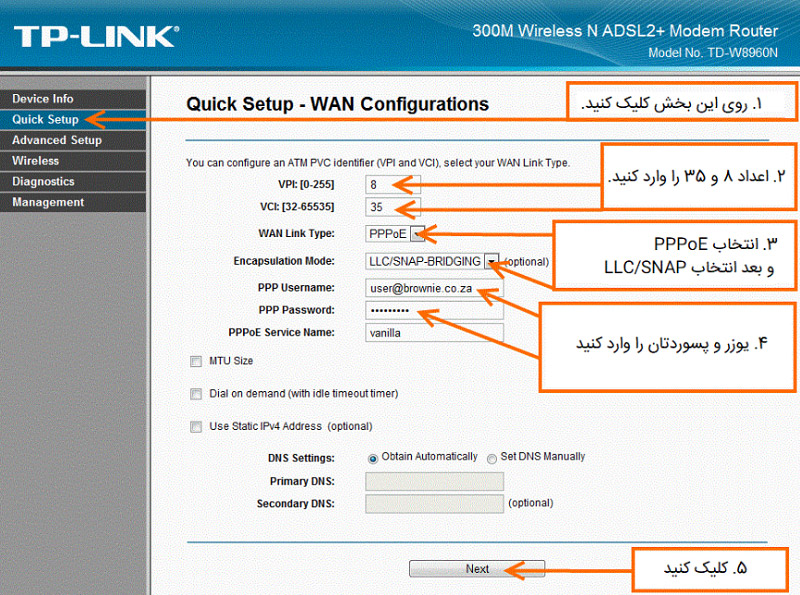This screenshot has width=800, height=595.
Task: Expand the Encapsulation Mode dropdown
Action: click(x=432, y=261)
